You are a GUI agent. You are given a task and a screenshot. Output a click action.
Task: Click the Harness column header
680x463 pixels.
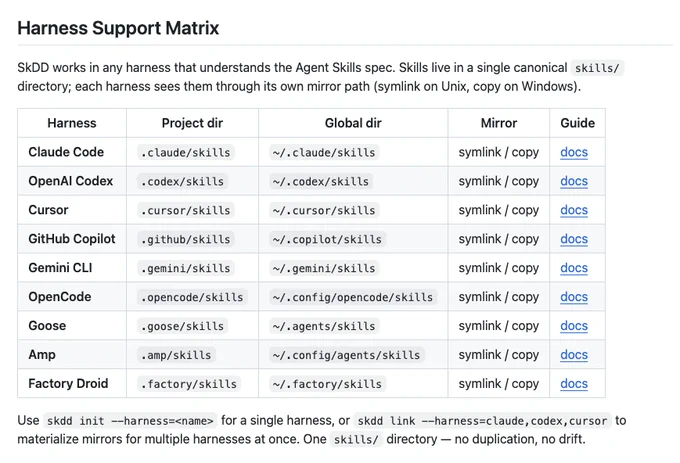click(x=72, y=123)
